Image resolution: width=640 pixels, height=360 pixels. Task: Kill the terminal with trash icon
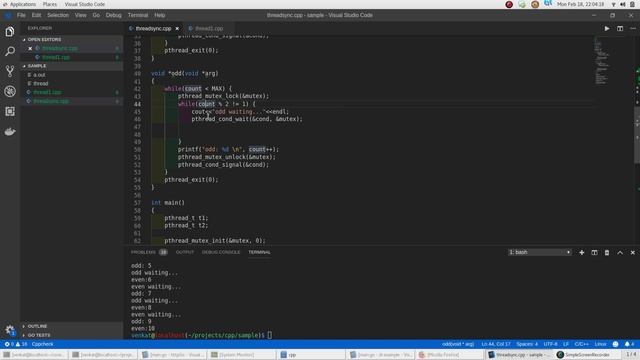607,253
